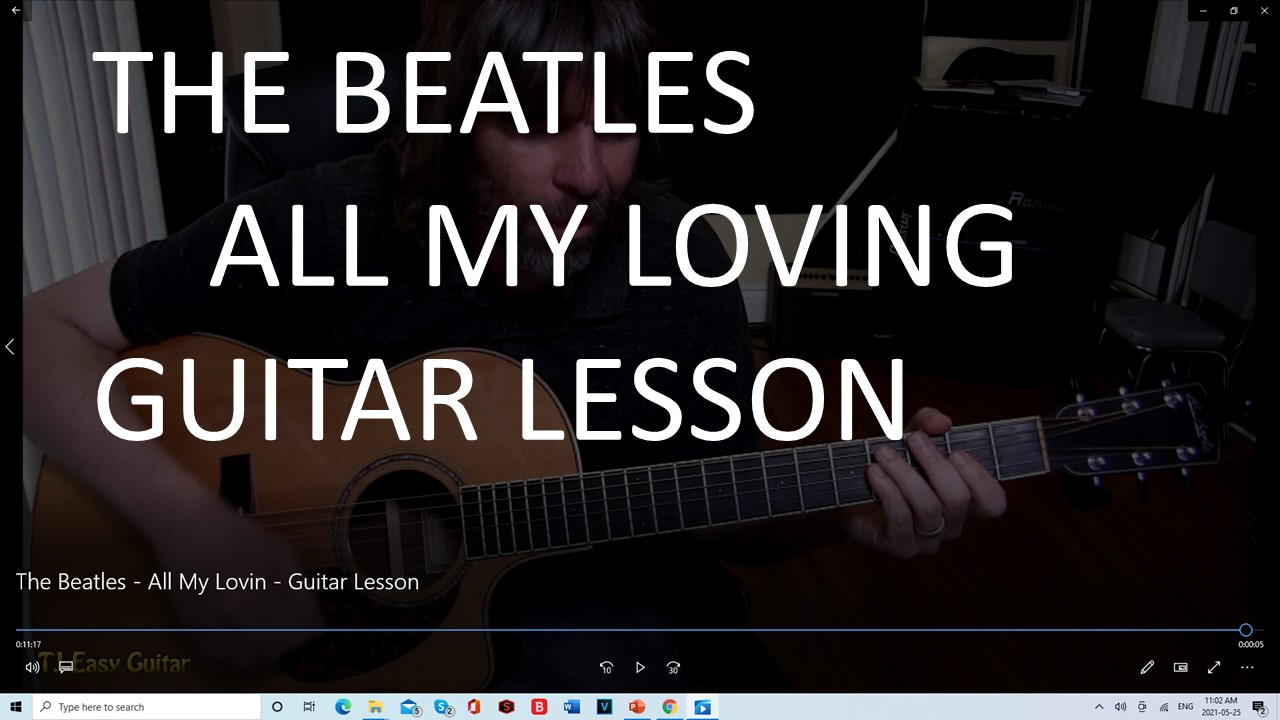This screenshot has width=1280, height=720.
Task: Toggle fullscreen video view
Action: (1214, 667)
